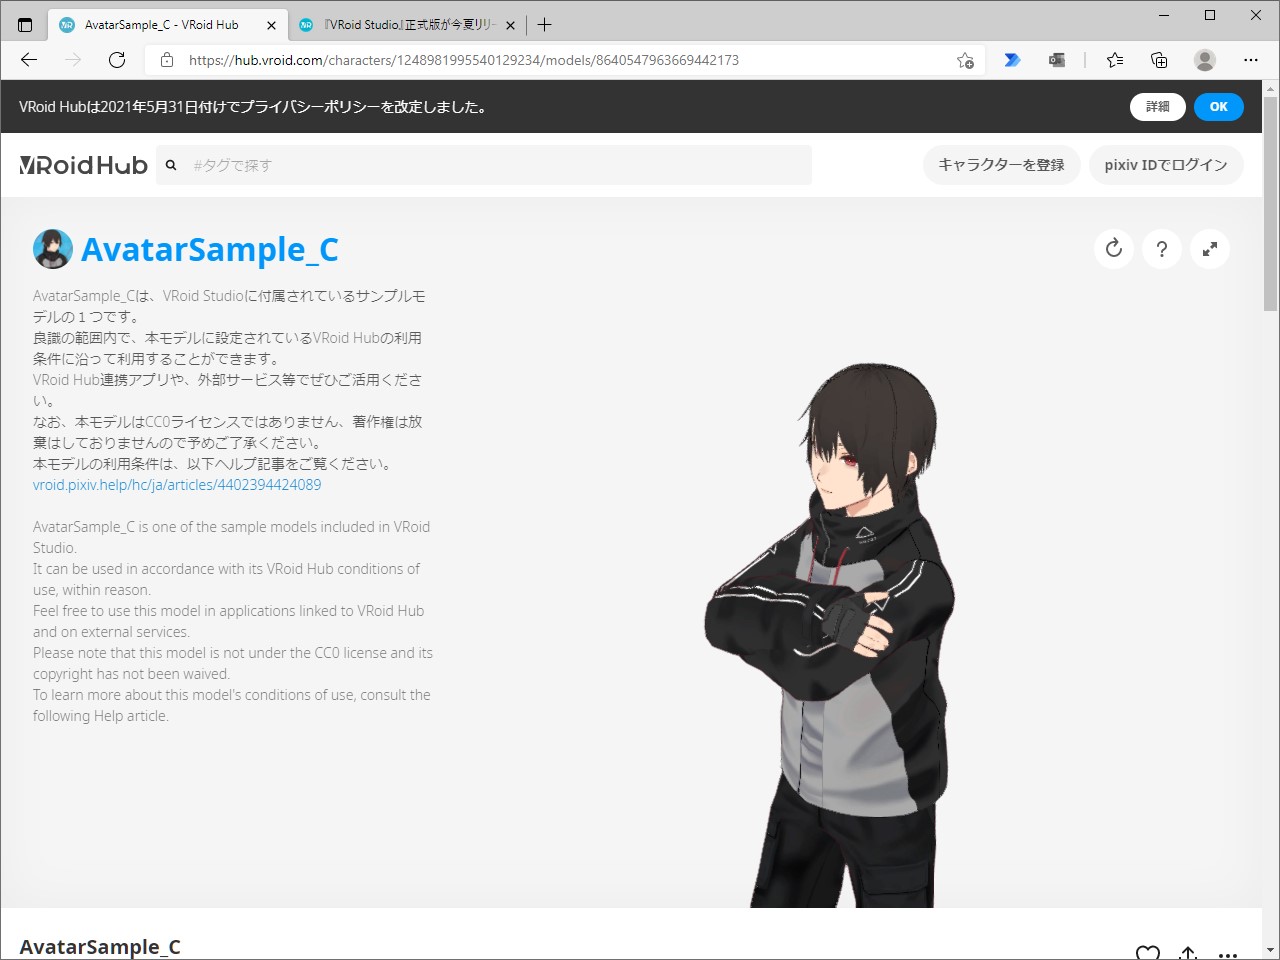Open model options with the three-dot menu

[x=1227, y=953]
